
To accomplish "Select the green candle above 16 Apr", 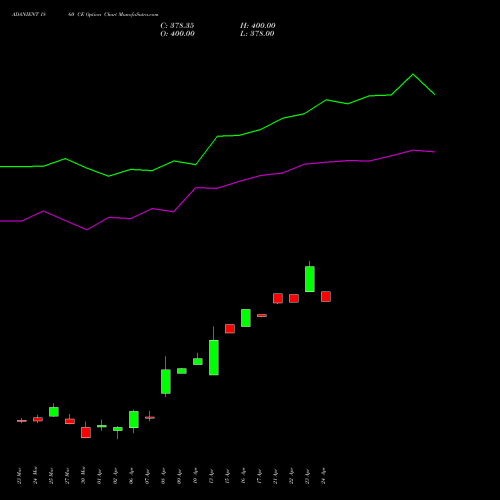I will [246, 318].
